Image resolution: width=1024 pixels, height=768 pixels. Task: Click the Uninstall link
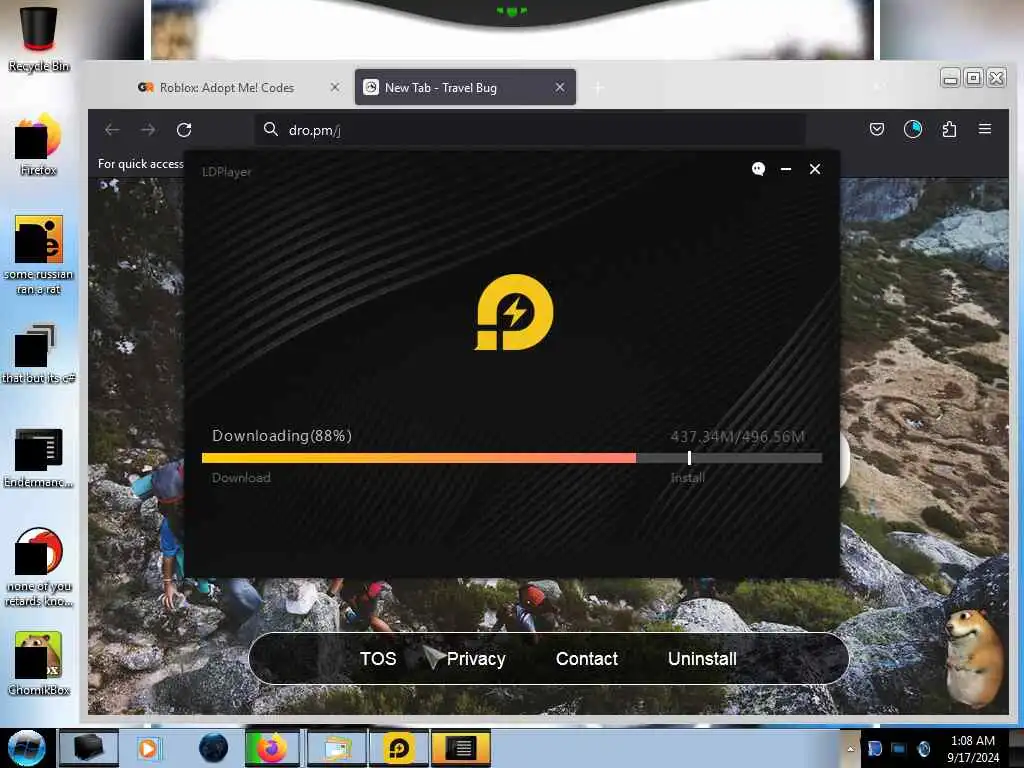(702, 658)
